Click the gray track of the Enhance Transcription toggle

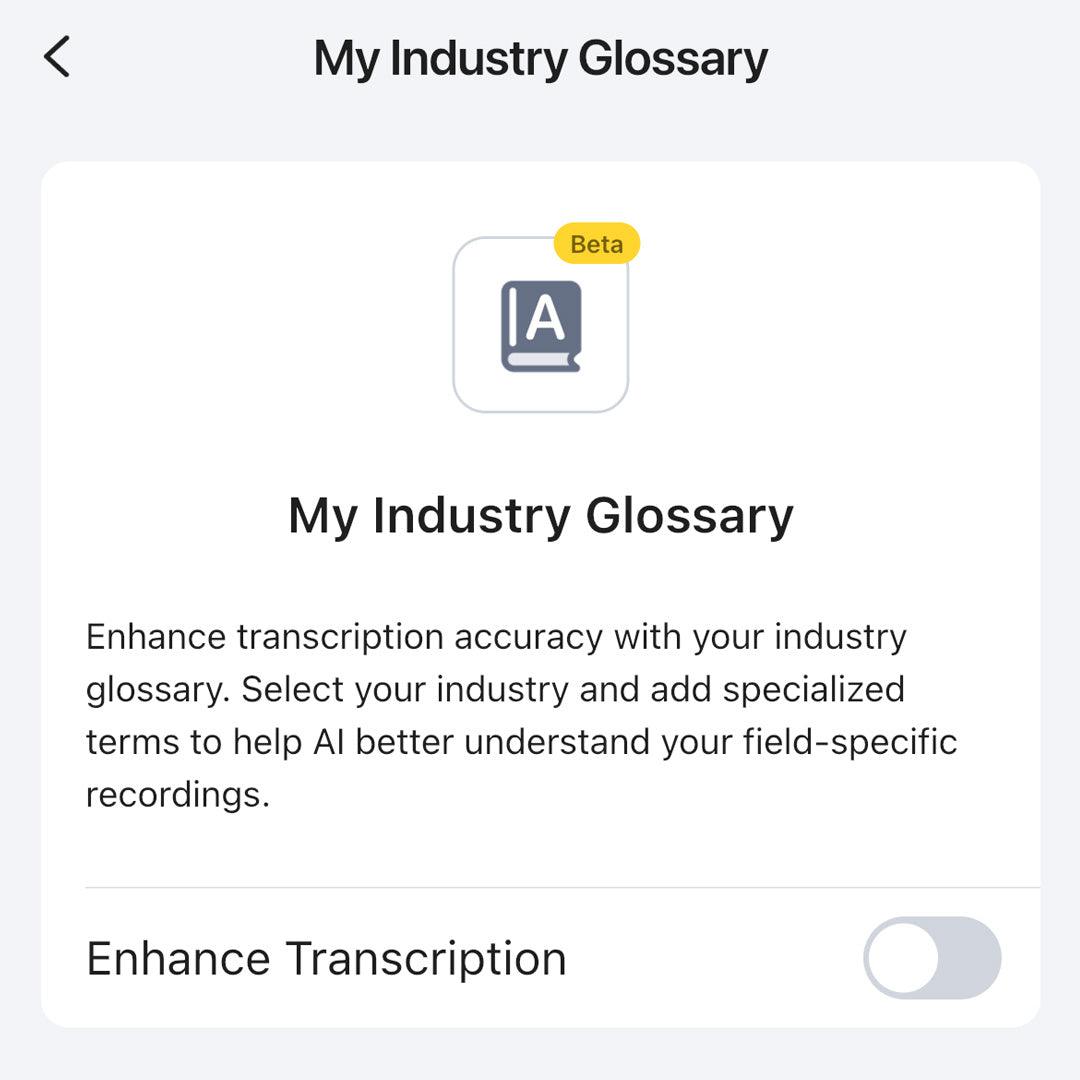pyautogui.click(x=970, y=958)
